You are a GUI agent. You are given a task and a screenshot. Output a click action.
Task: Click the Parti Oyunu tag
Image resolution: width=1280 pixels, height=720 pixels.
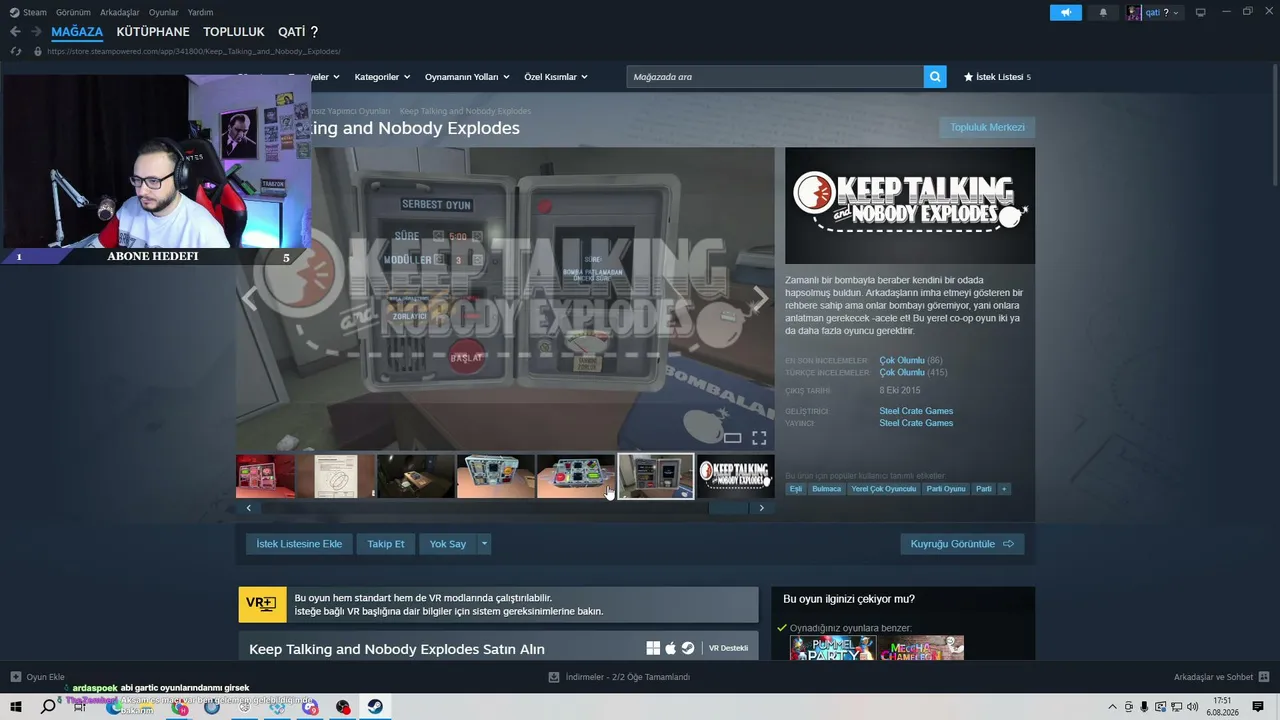point(946,489)
